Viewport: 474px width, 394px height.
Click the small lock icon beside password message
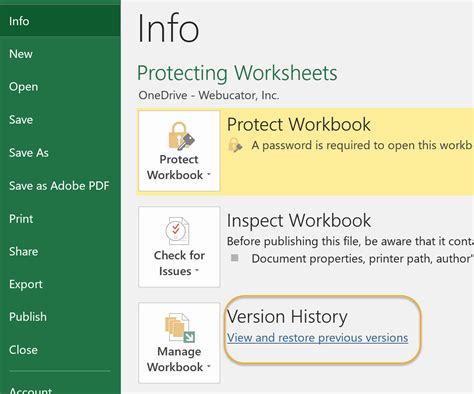click(x=235, y=146)
